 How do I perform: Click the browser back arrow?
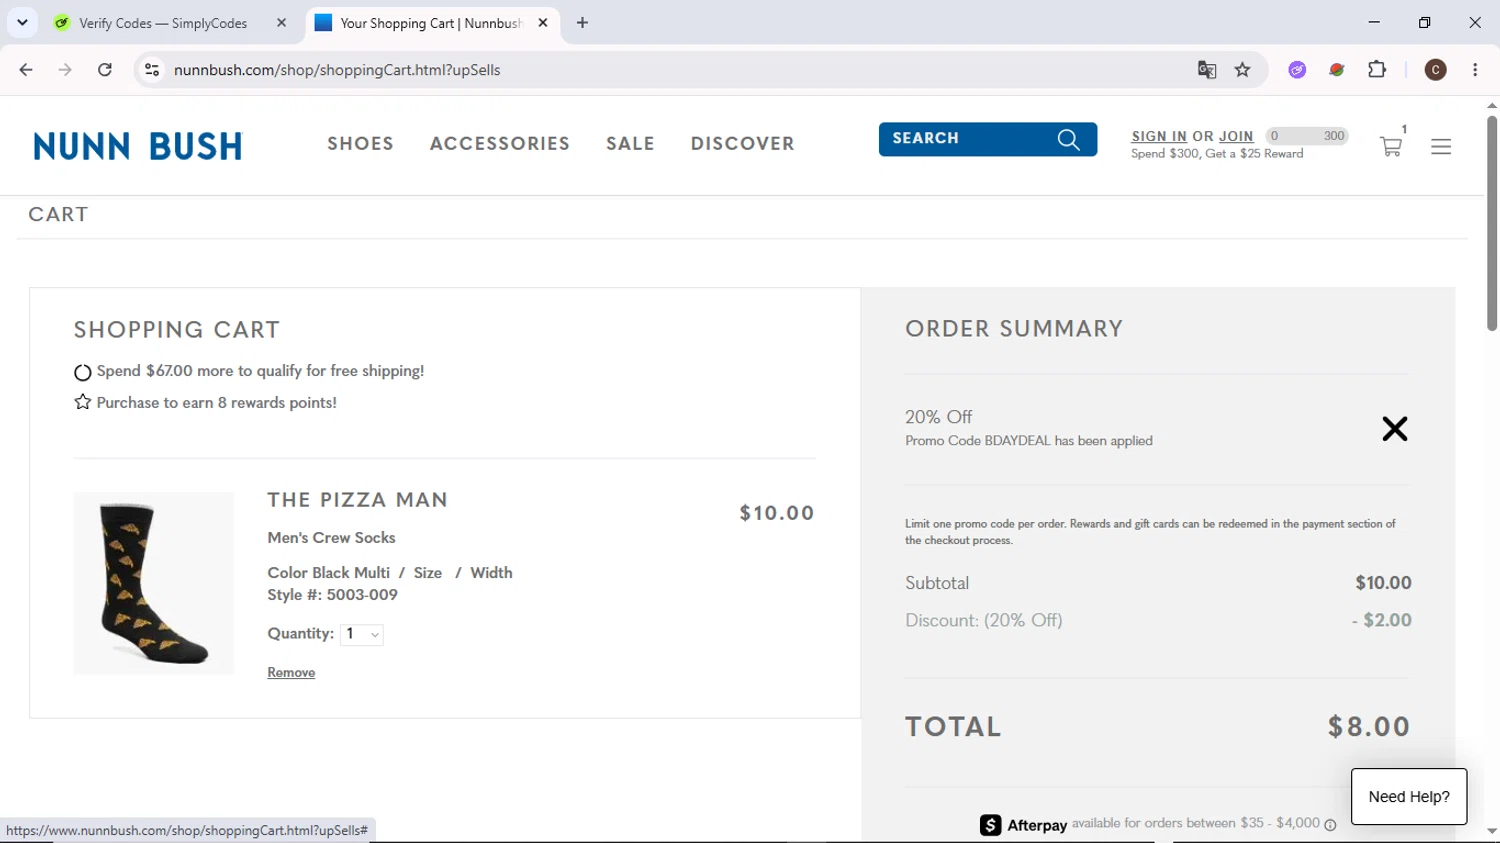[26, 70]
